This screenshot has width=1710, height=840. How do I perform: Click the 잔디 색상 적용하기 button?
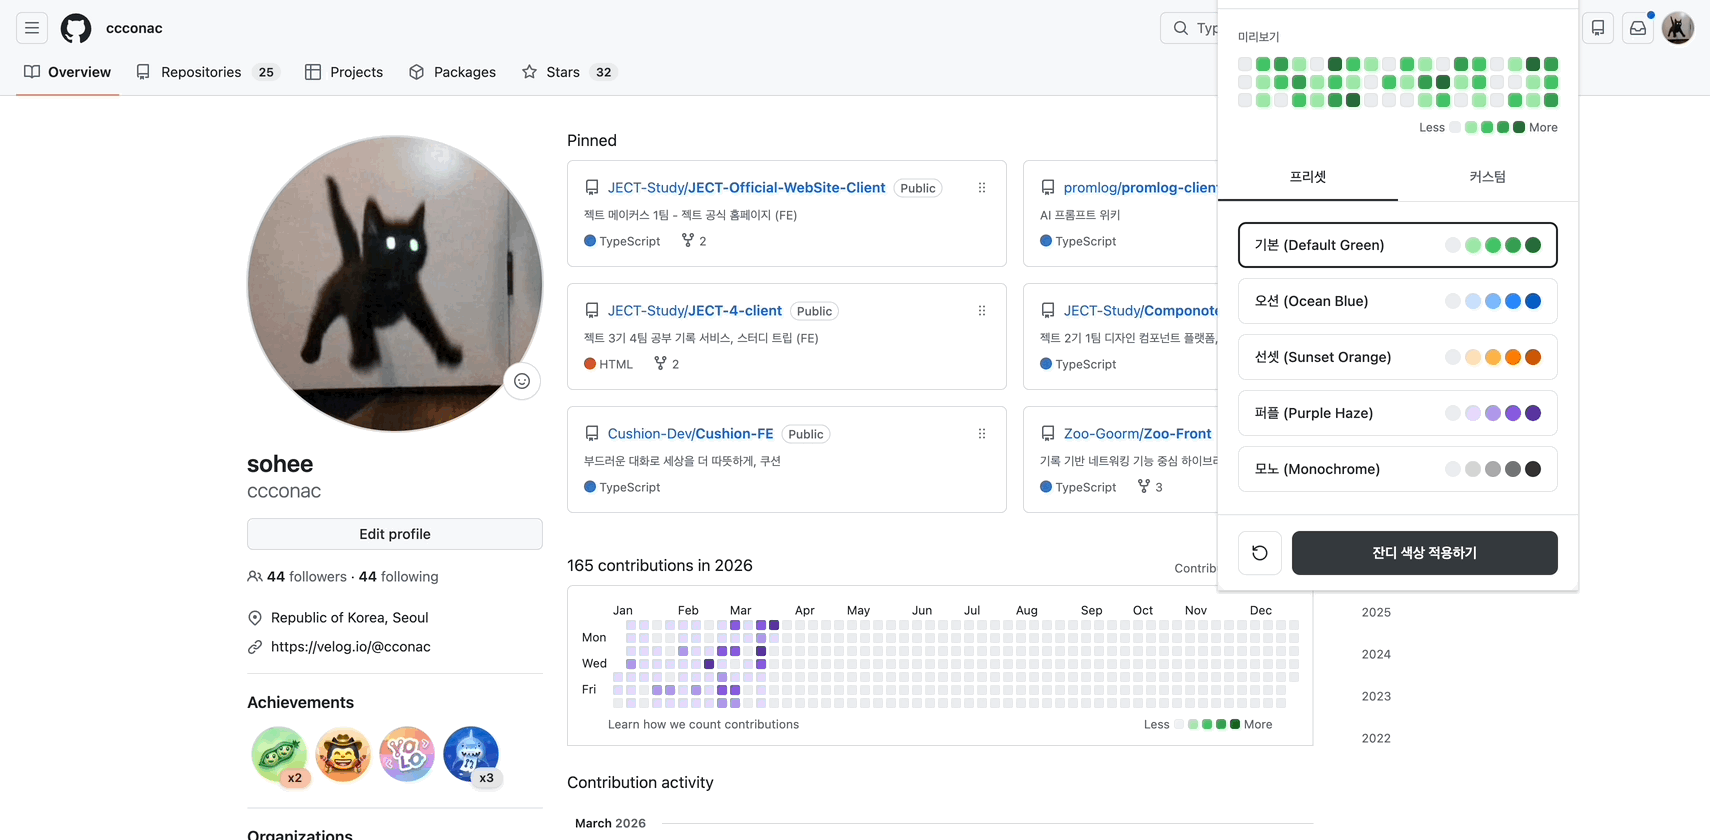coord(1425,553)
